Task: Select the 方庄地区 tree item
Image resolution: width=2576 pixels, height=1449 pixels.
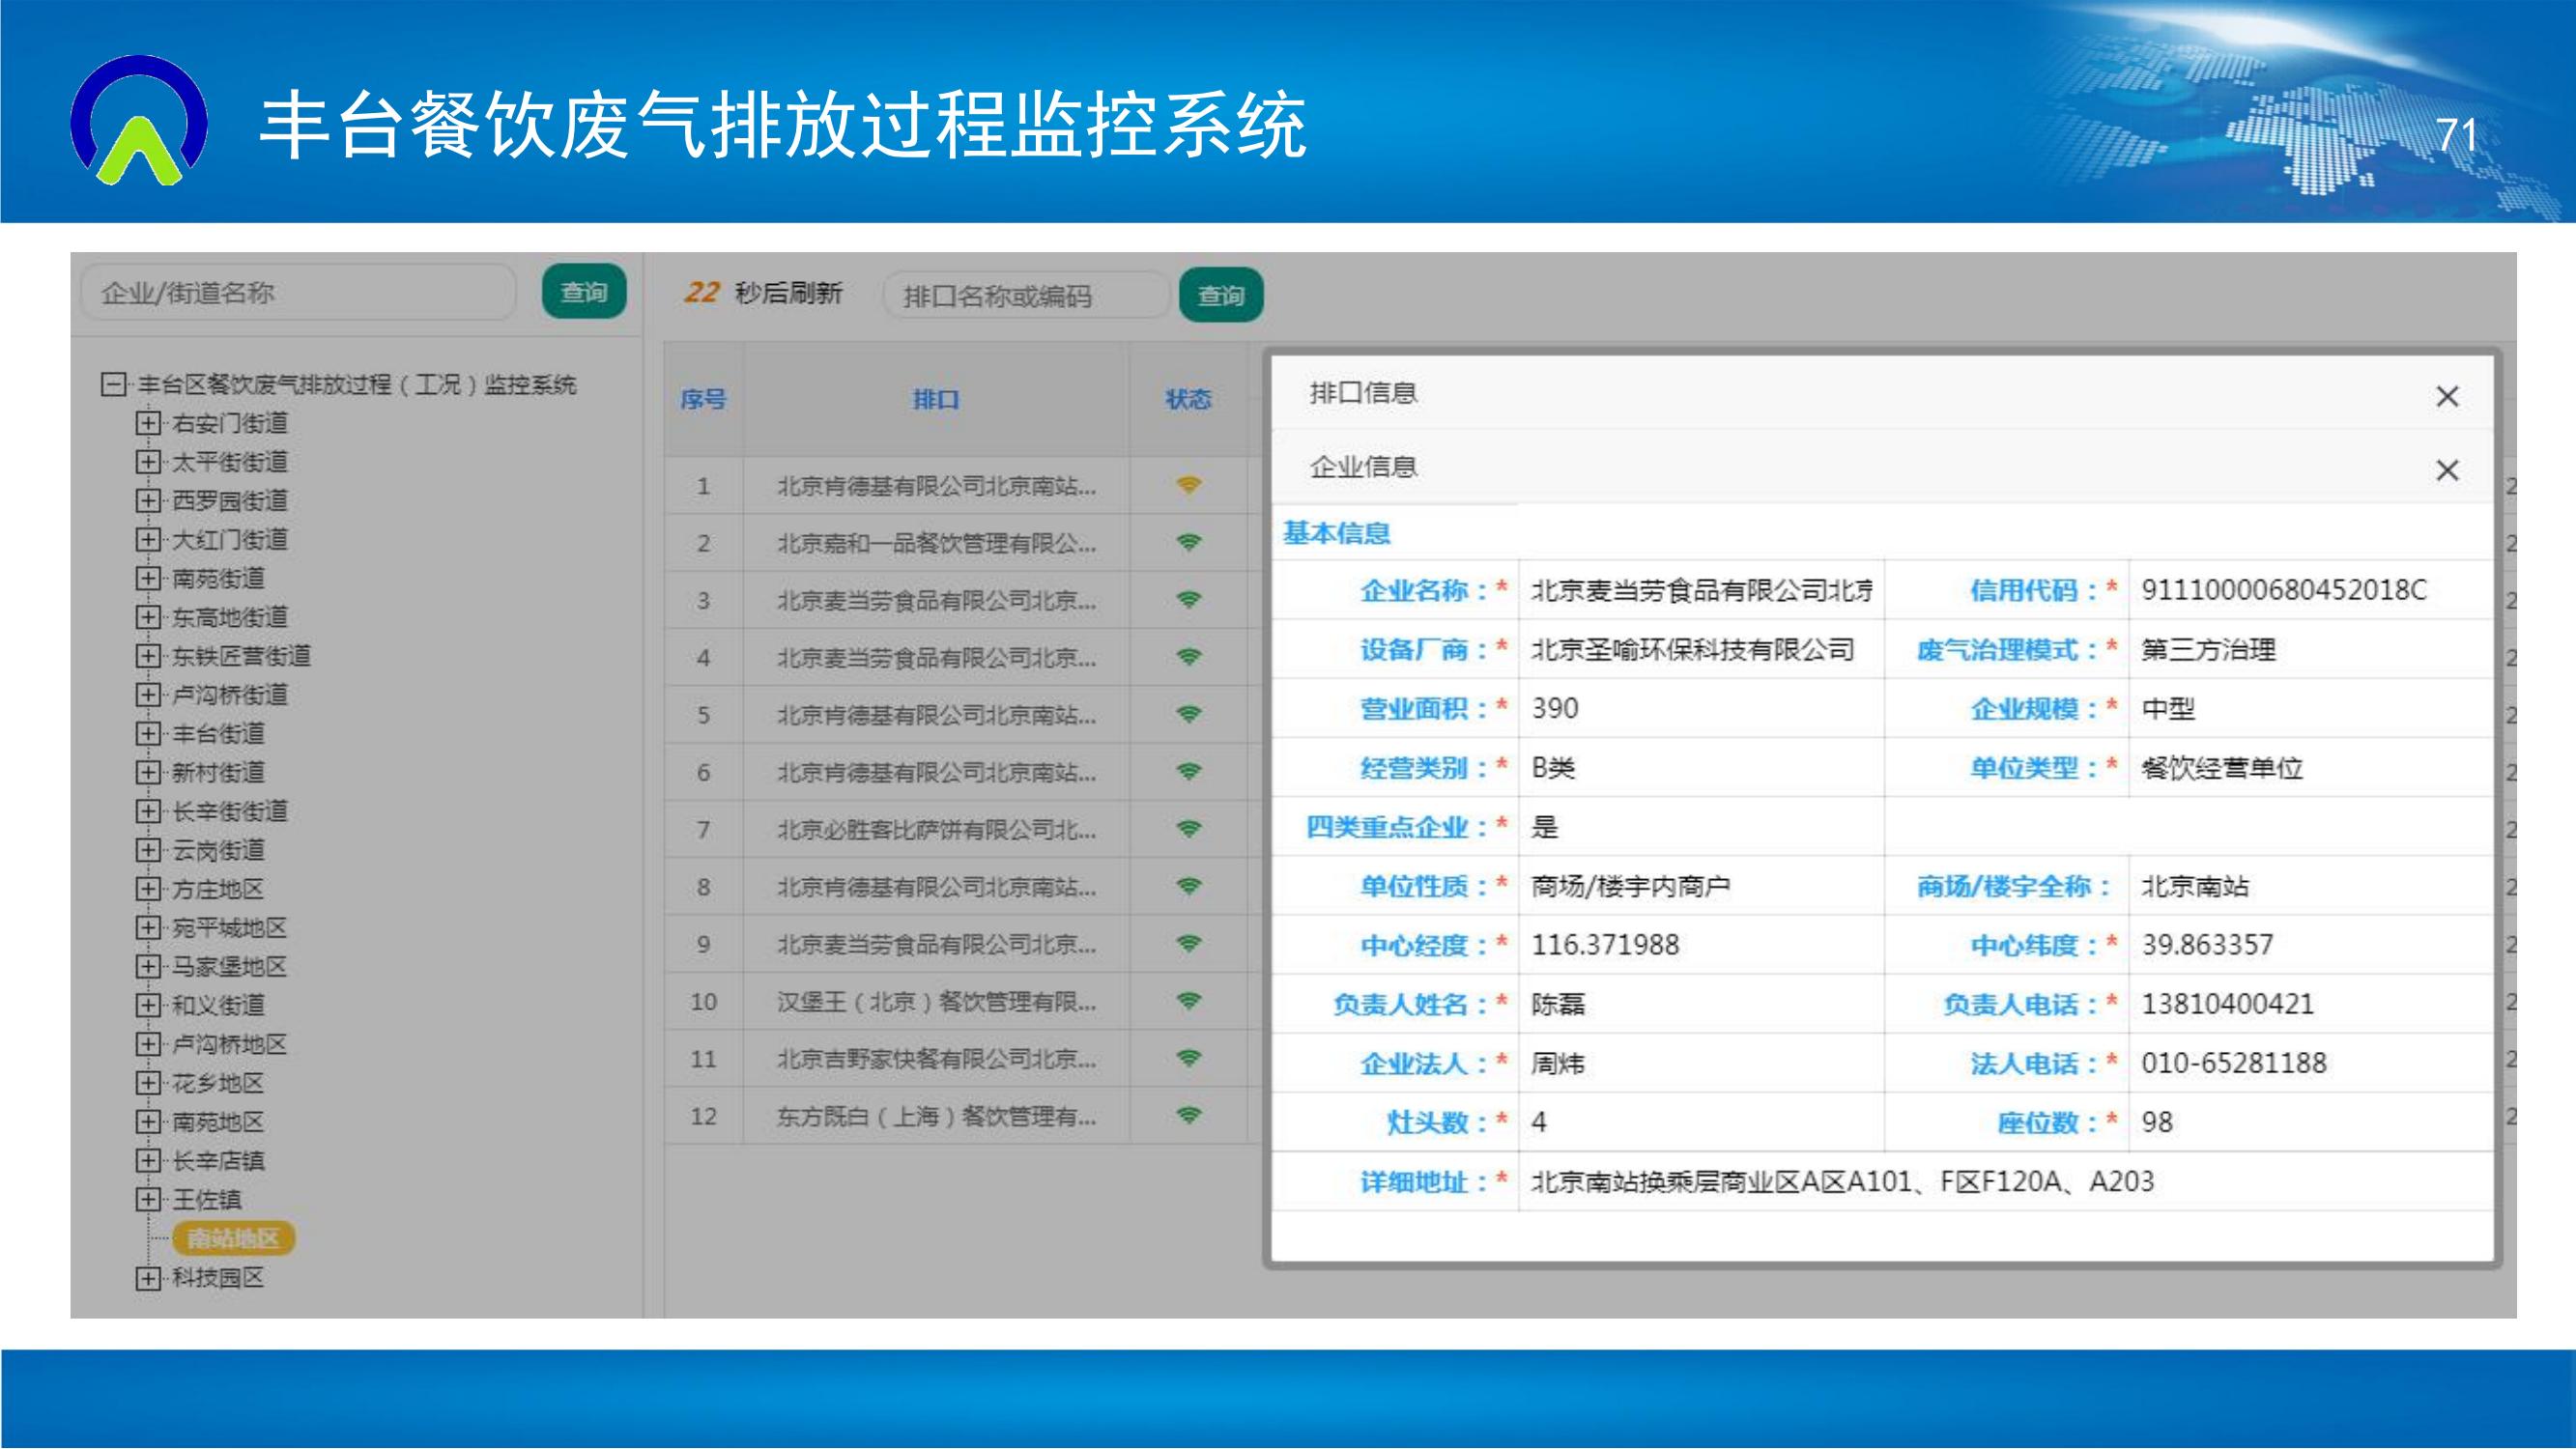Action: [x=218, y=889]
